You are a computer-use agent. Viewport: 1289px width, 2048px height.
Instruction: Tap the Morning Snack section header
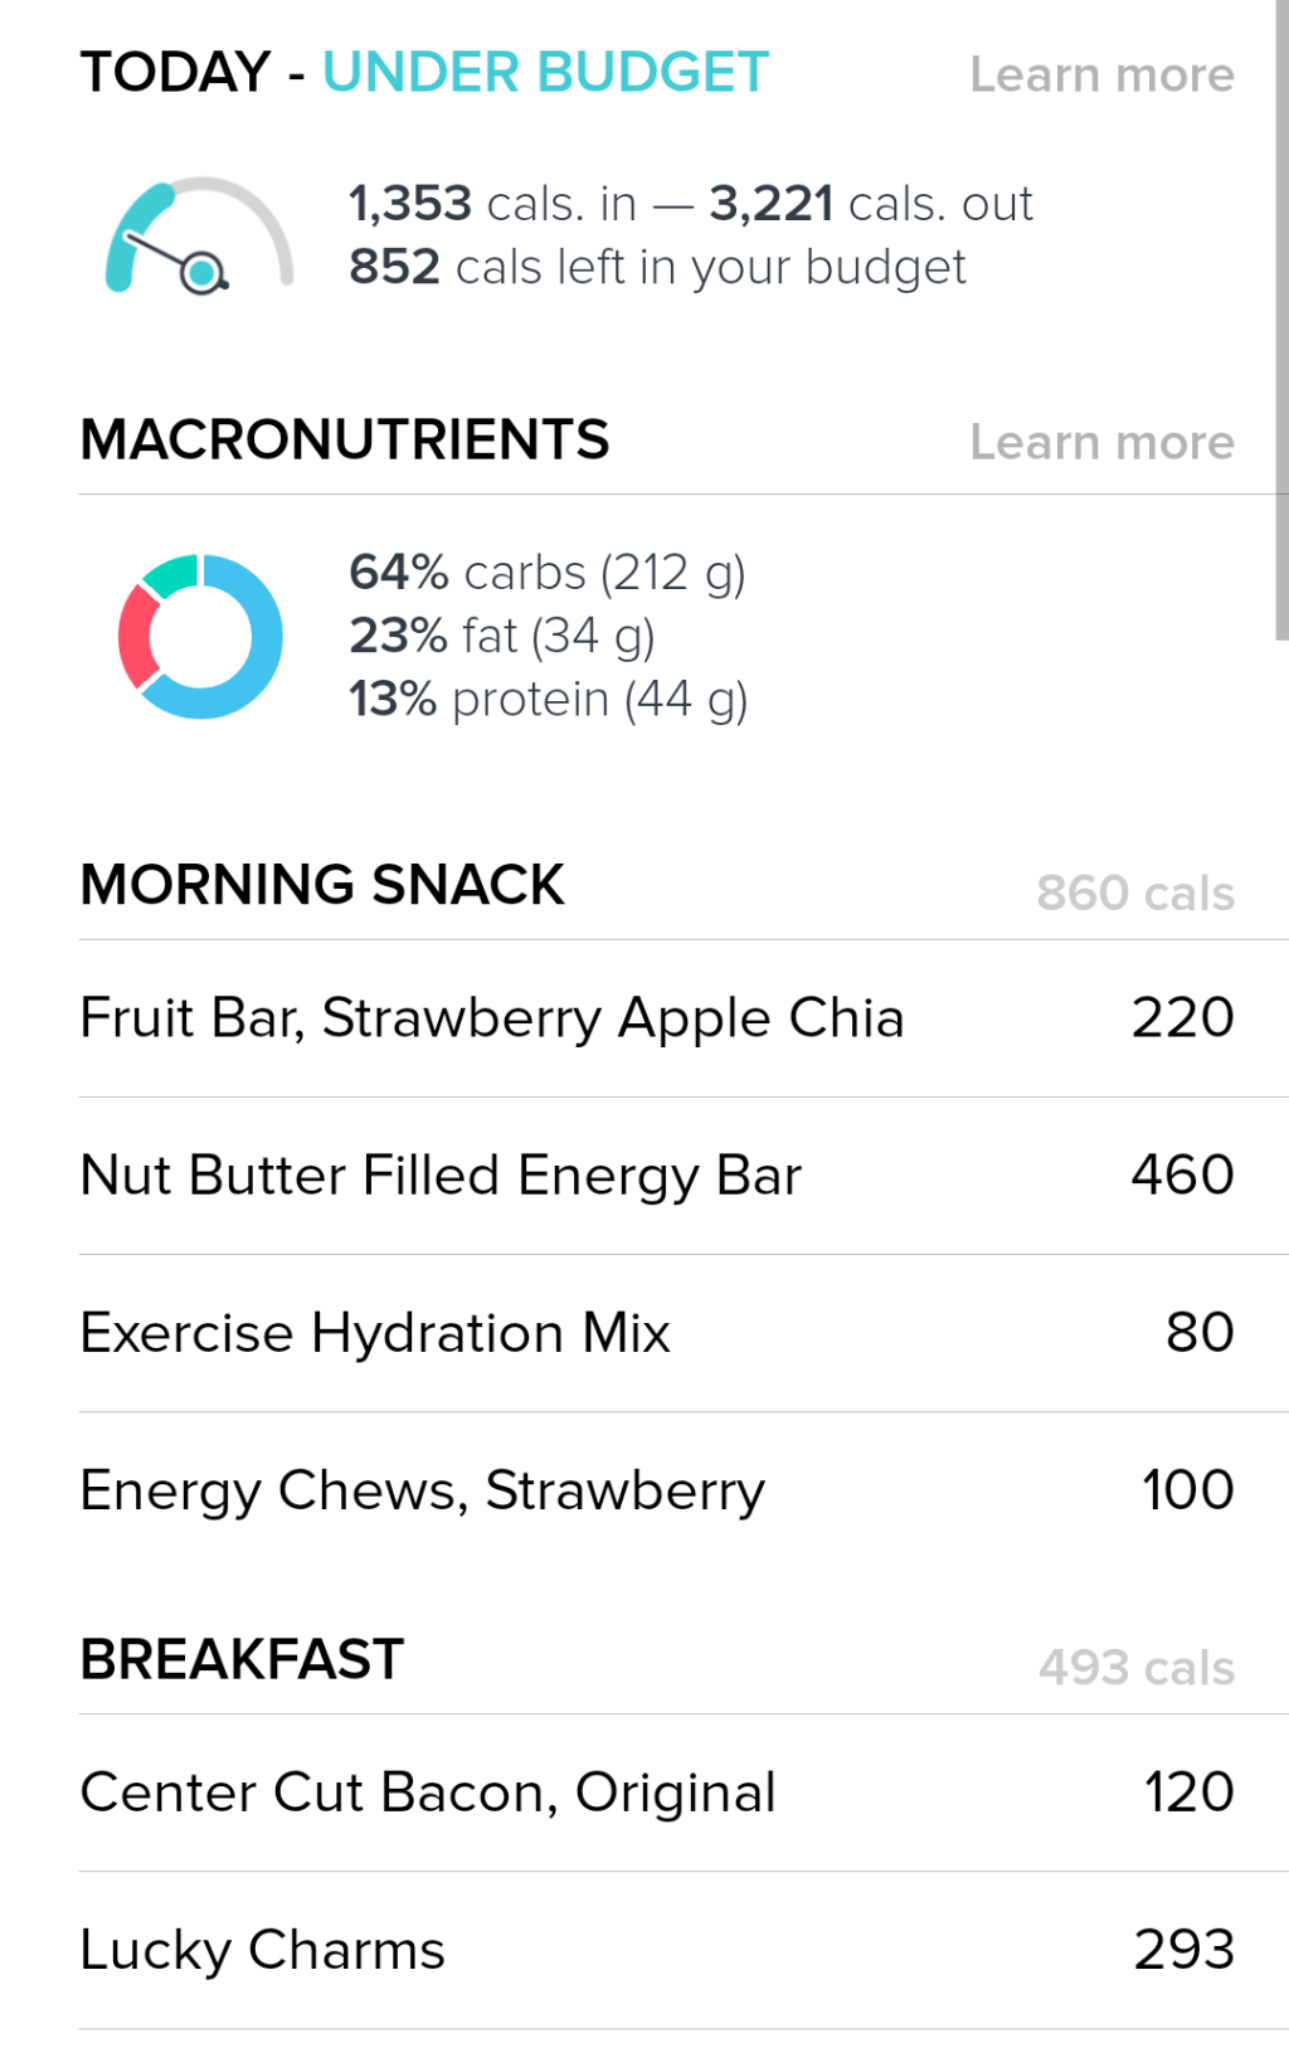tap(322, 885)
